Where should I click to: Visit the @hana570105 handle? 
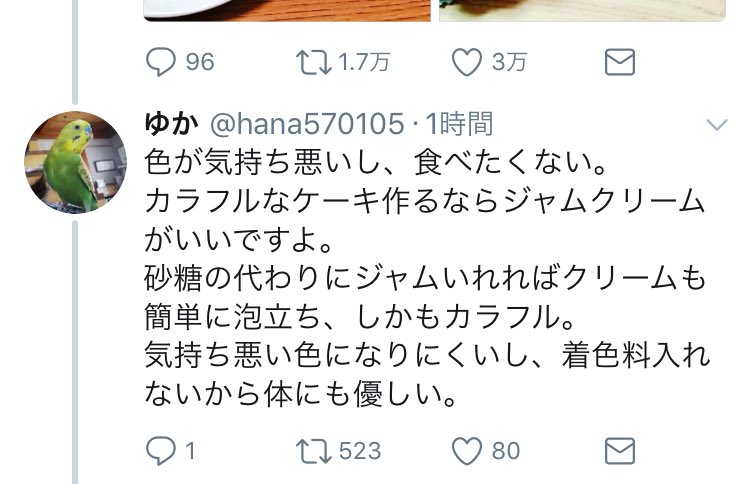(307, 124)
